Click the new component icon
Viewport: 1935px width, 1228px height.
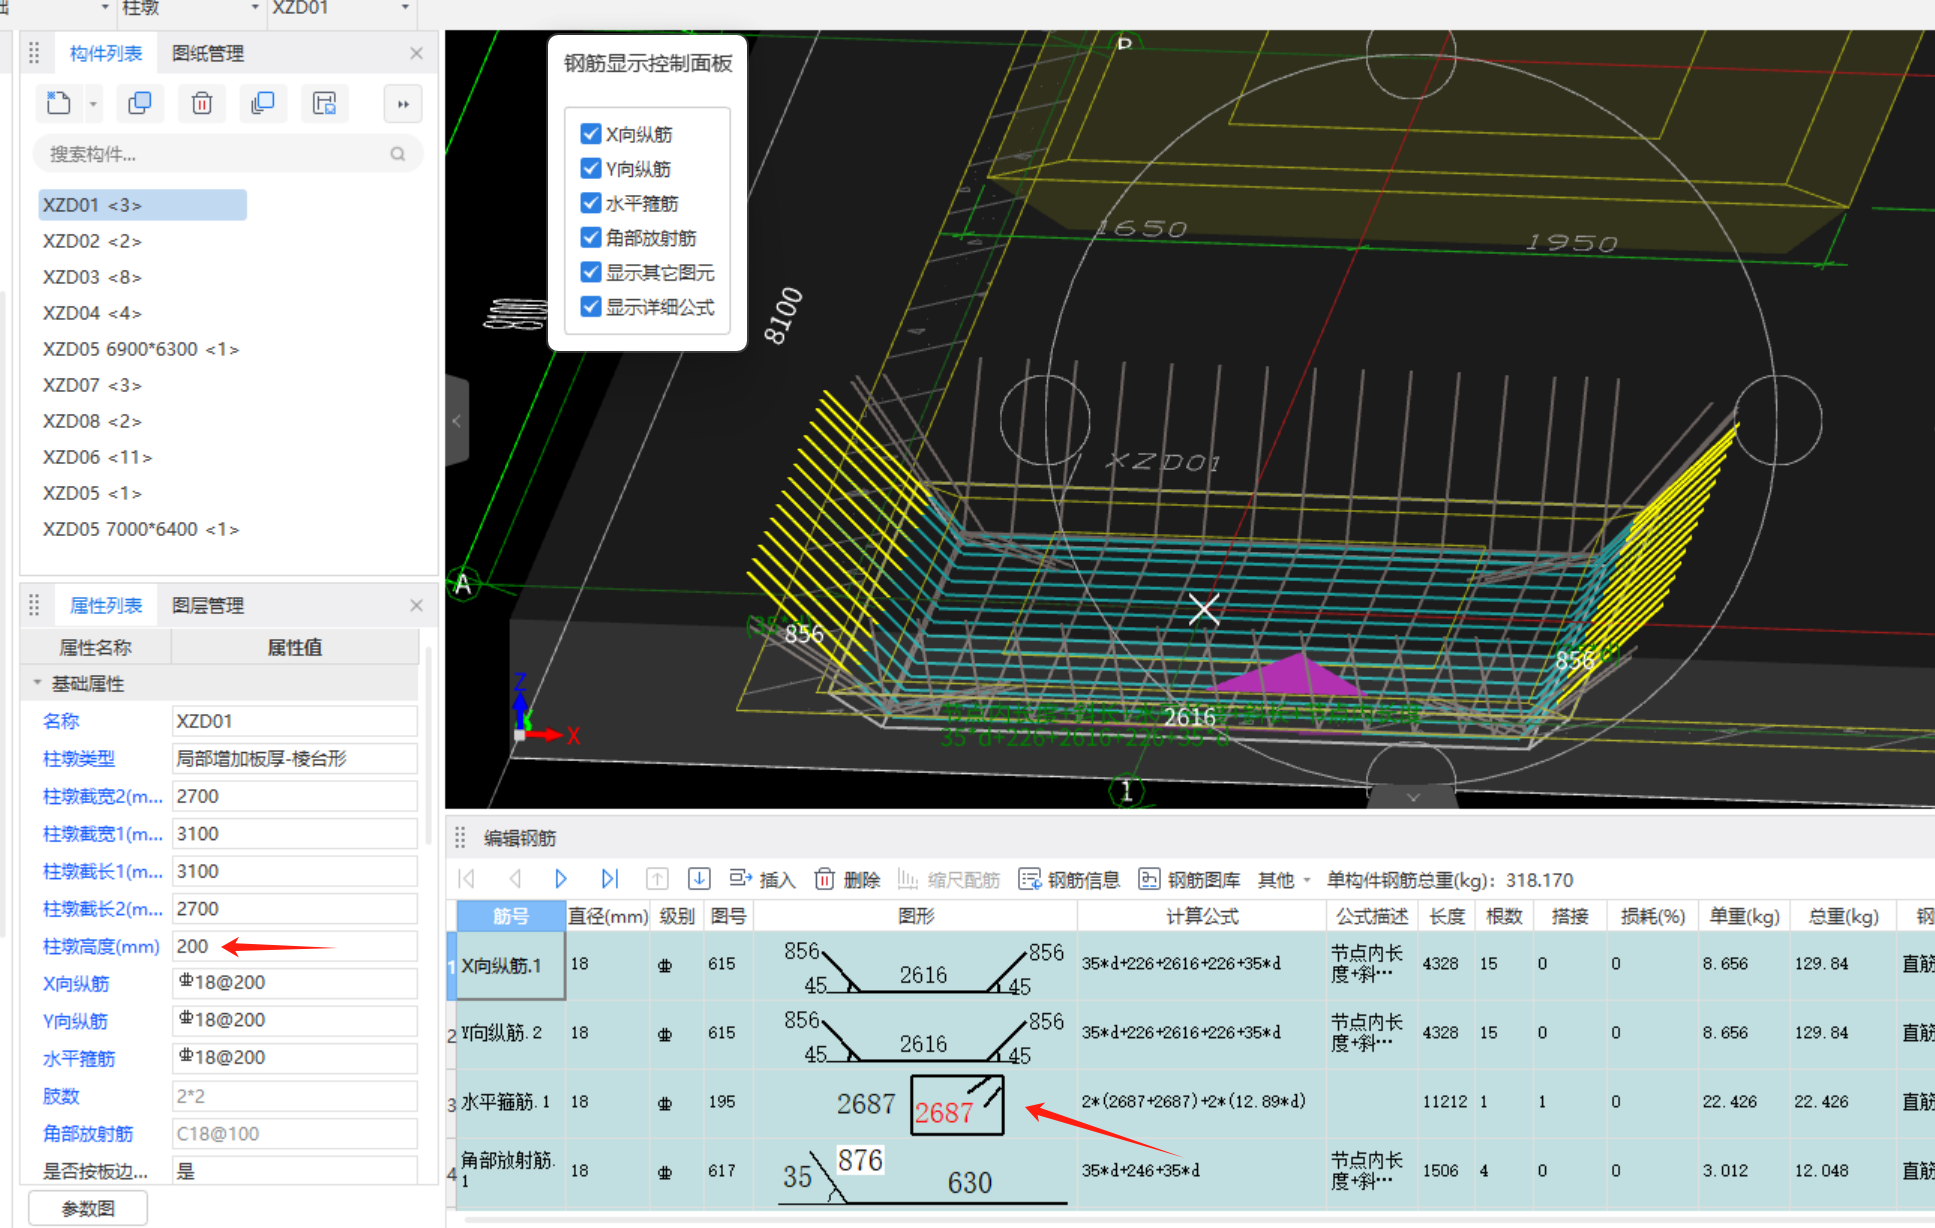(x=59, y=103)
